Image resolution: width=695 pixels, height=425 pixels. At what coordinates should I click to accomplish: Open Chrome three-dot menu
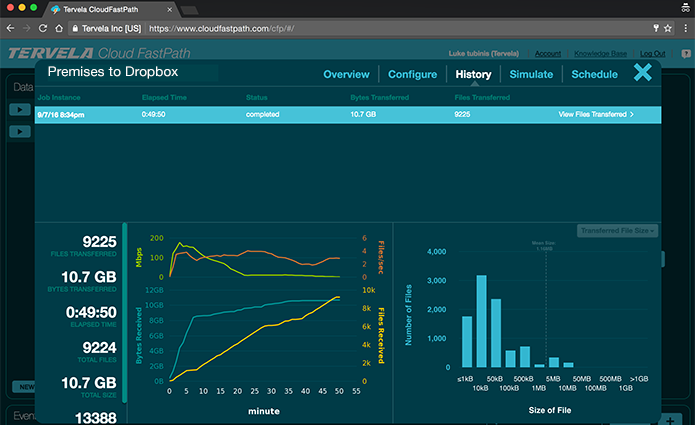(x=684, y=28)
